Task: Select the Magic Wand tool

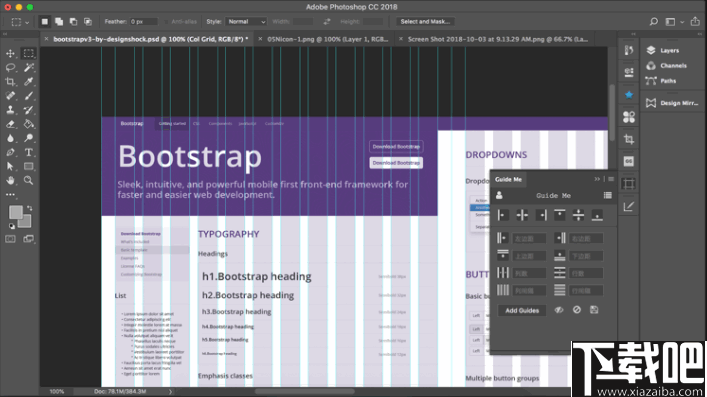Action: pos(28,68)
